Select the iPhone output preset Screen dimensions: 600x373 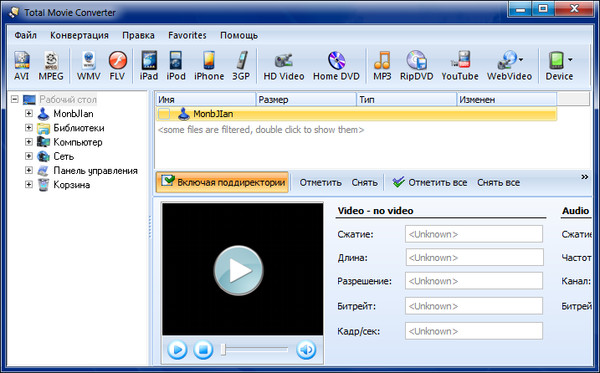(x=209, y=66)
